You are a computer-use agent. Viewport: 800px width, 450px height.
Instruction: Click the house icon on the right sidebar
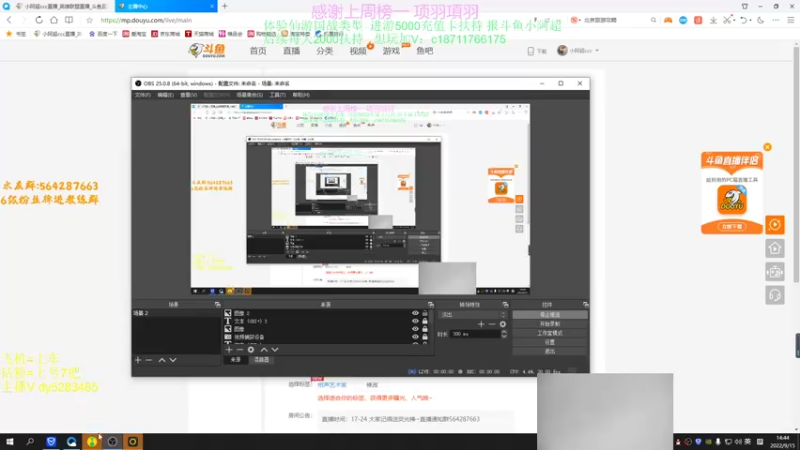(x=774, y=248)
